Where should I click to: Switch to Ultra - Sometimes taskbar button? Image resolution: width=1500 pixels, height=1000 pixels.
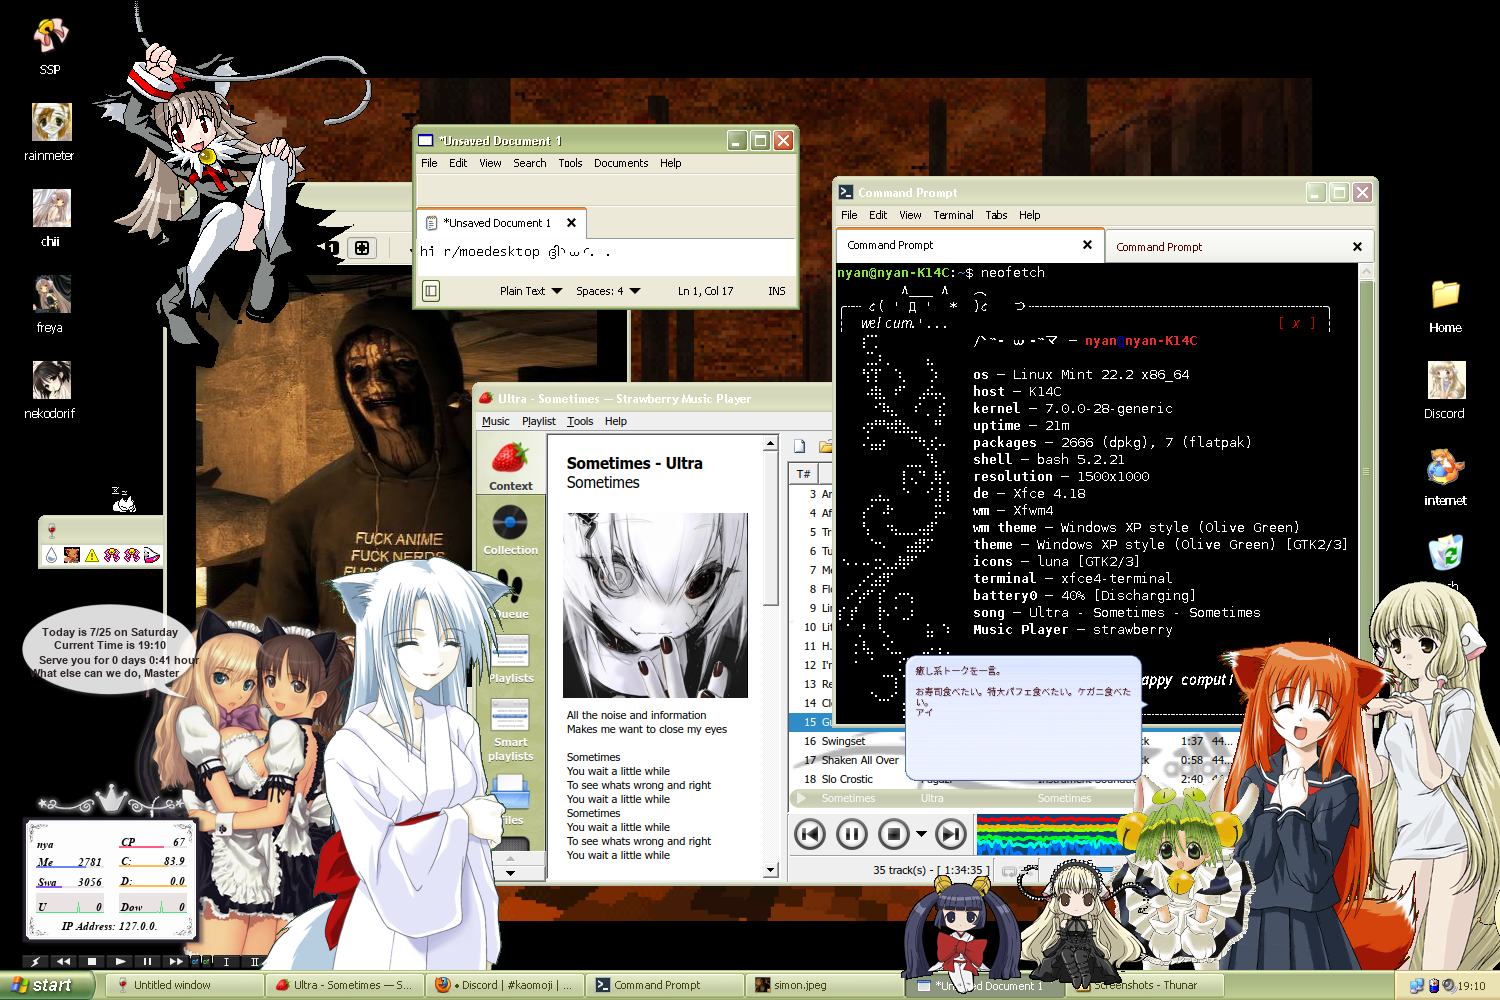[345, 985]
